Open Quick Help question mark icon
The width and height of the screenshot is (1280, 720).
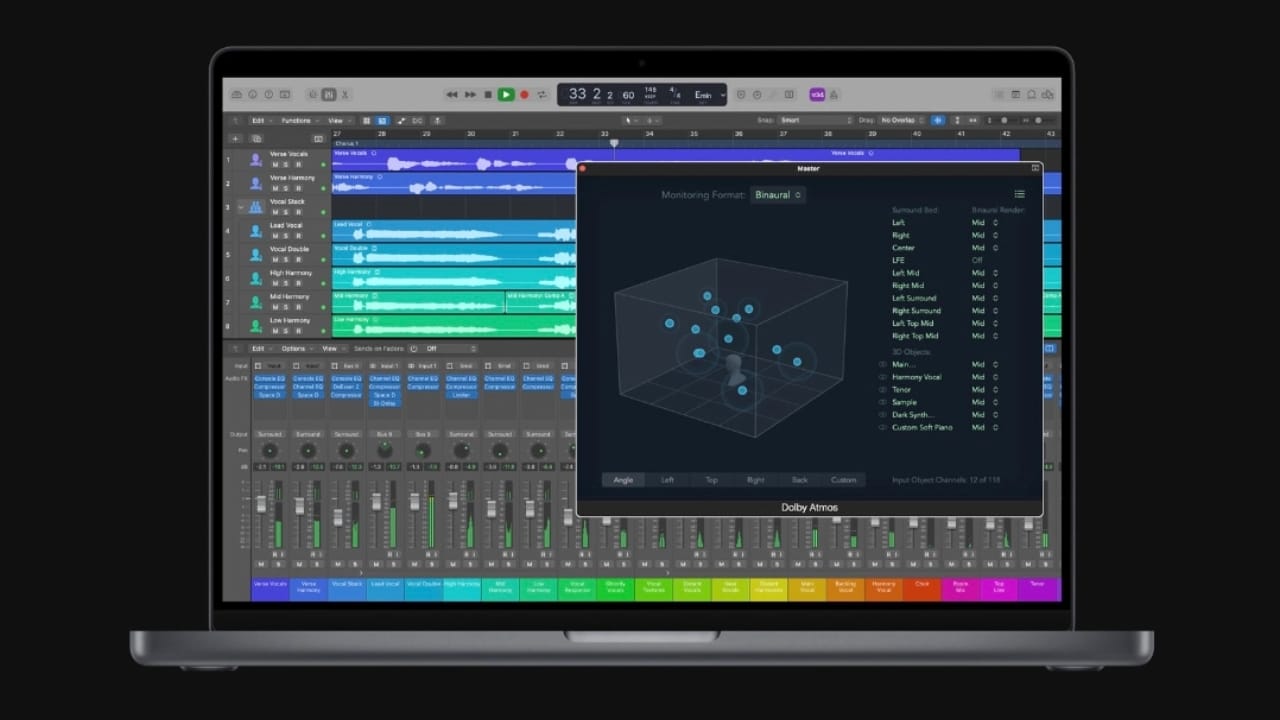[269, 94]
